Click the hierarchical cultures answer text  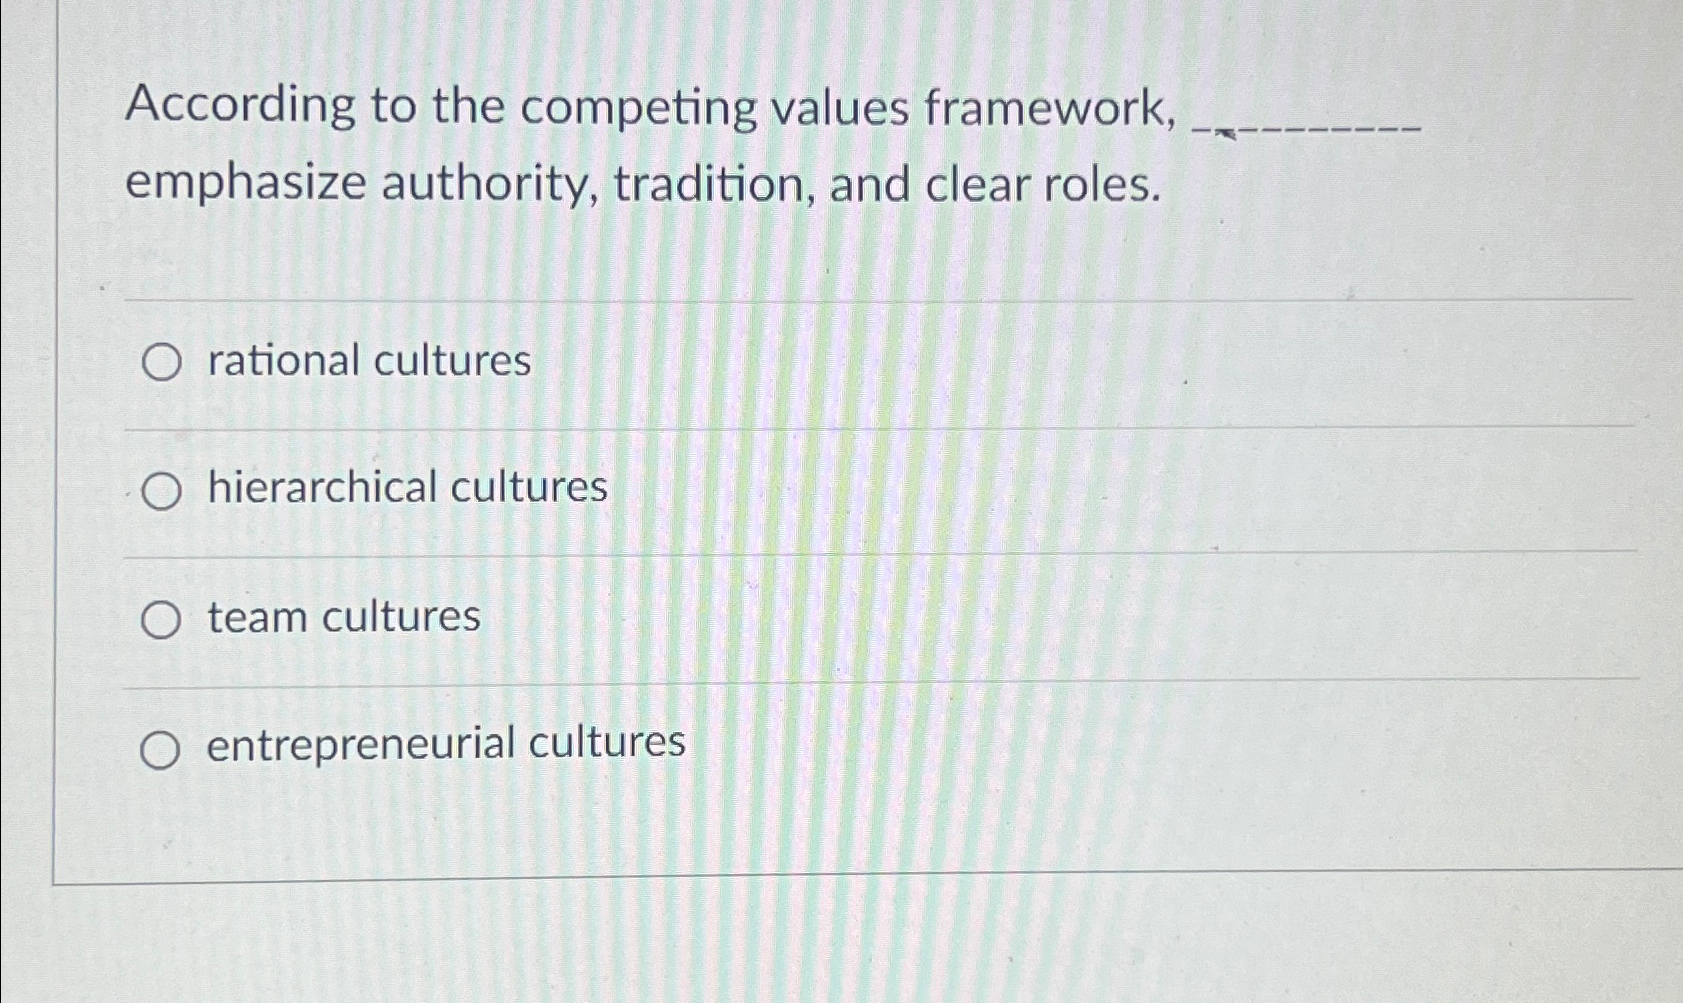click(x=404, y=489)
